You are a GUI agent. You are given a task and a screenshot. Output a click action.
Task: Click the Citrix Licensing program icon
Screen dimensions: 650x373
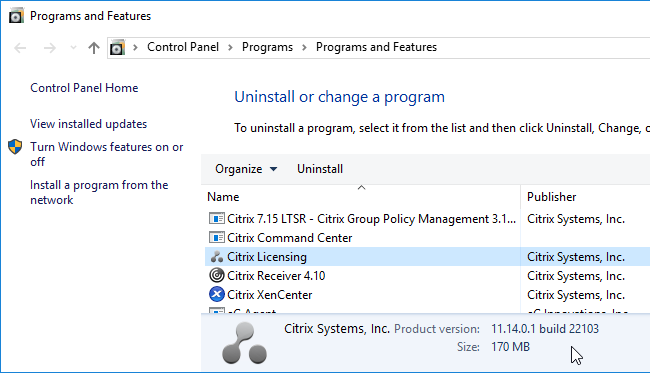217,257
